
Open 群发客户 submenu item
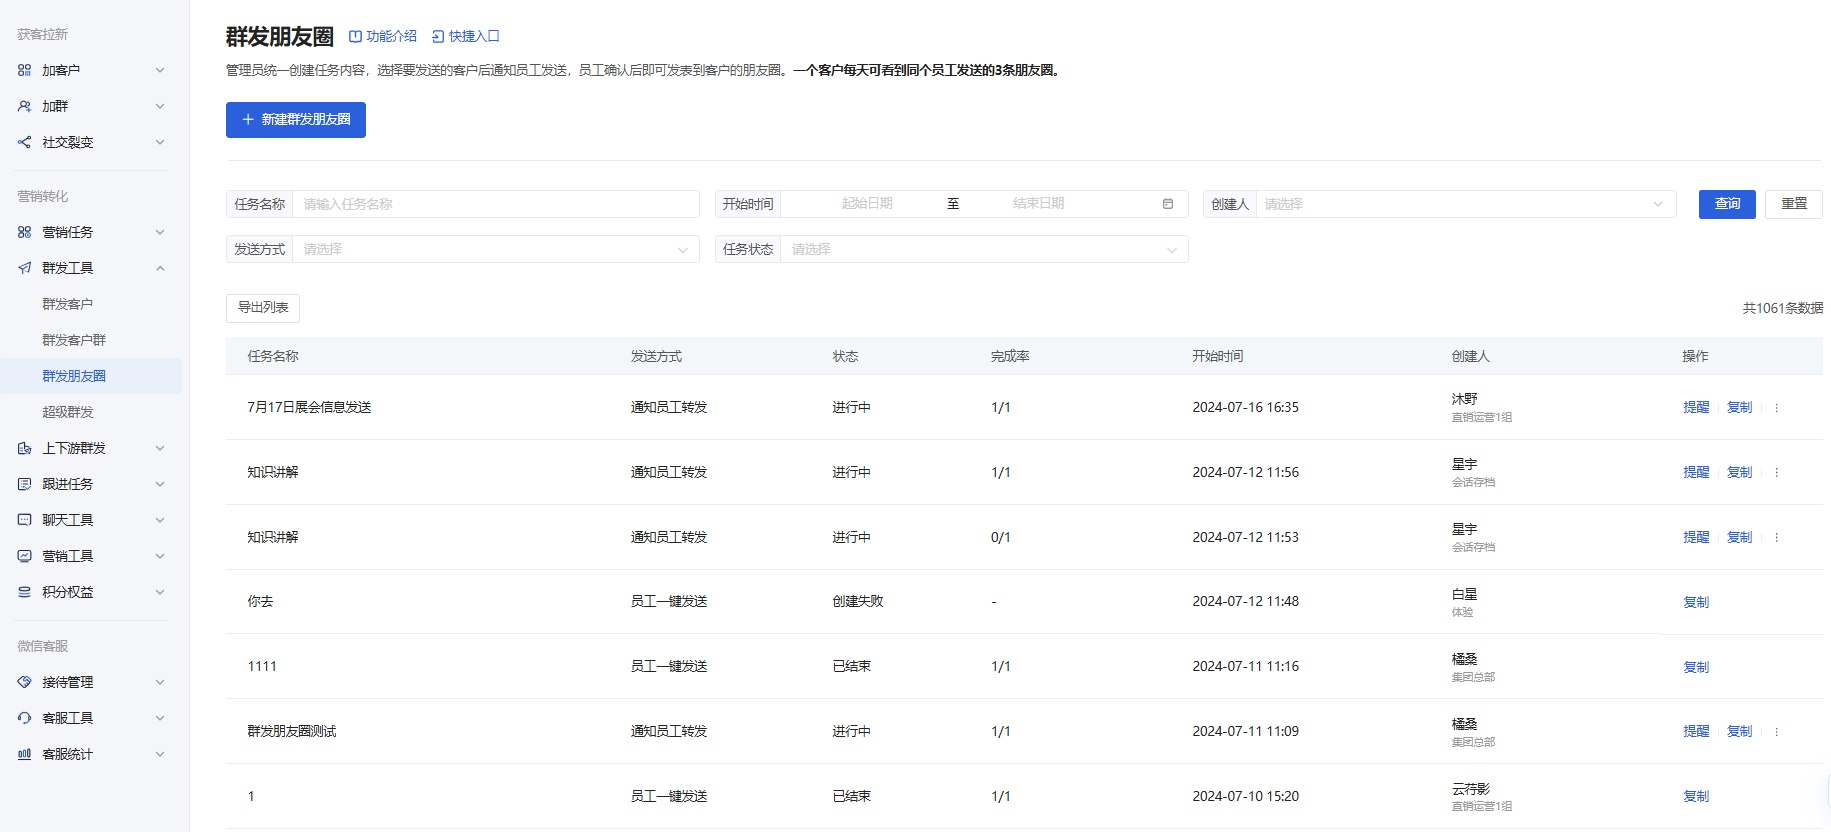pos(91,304)
